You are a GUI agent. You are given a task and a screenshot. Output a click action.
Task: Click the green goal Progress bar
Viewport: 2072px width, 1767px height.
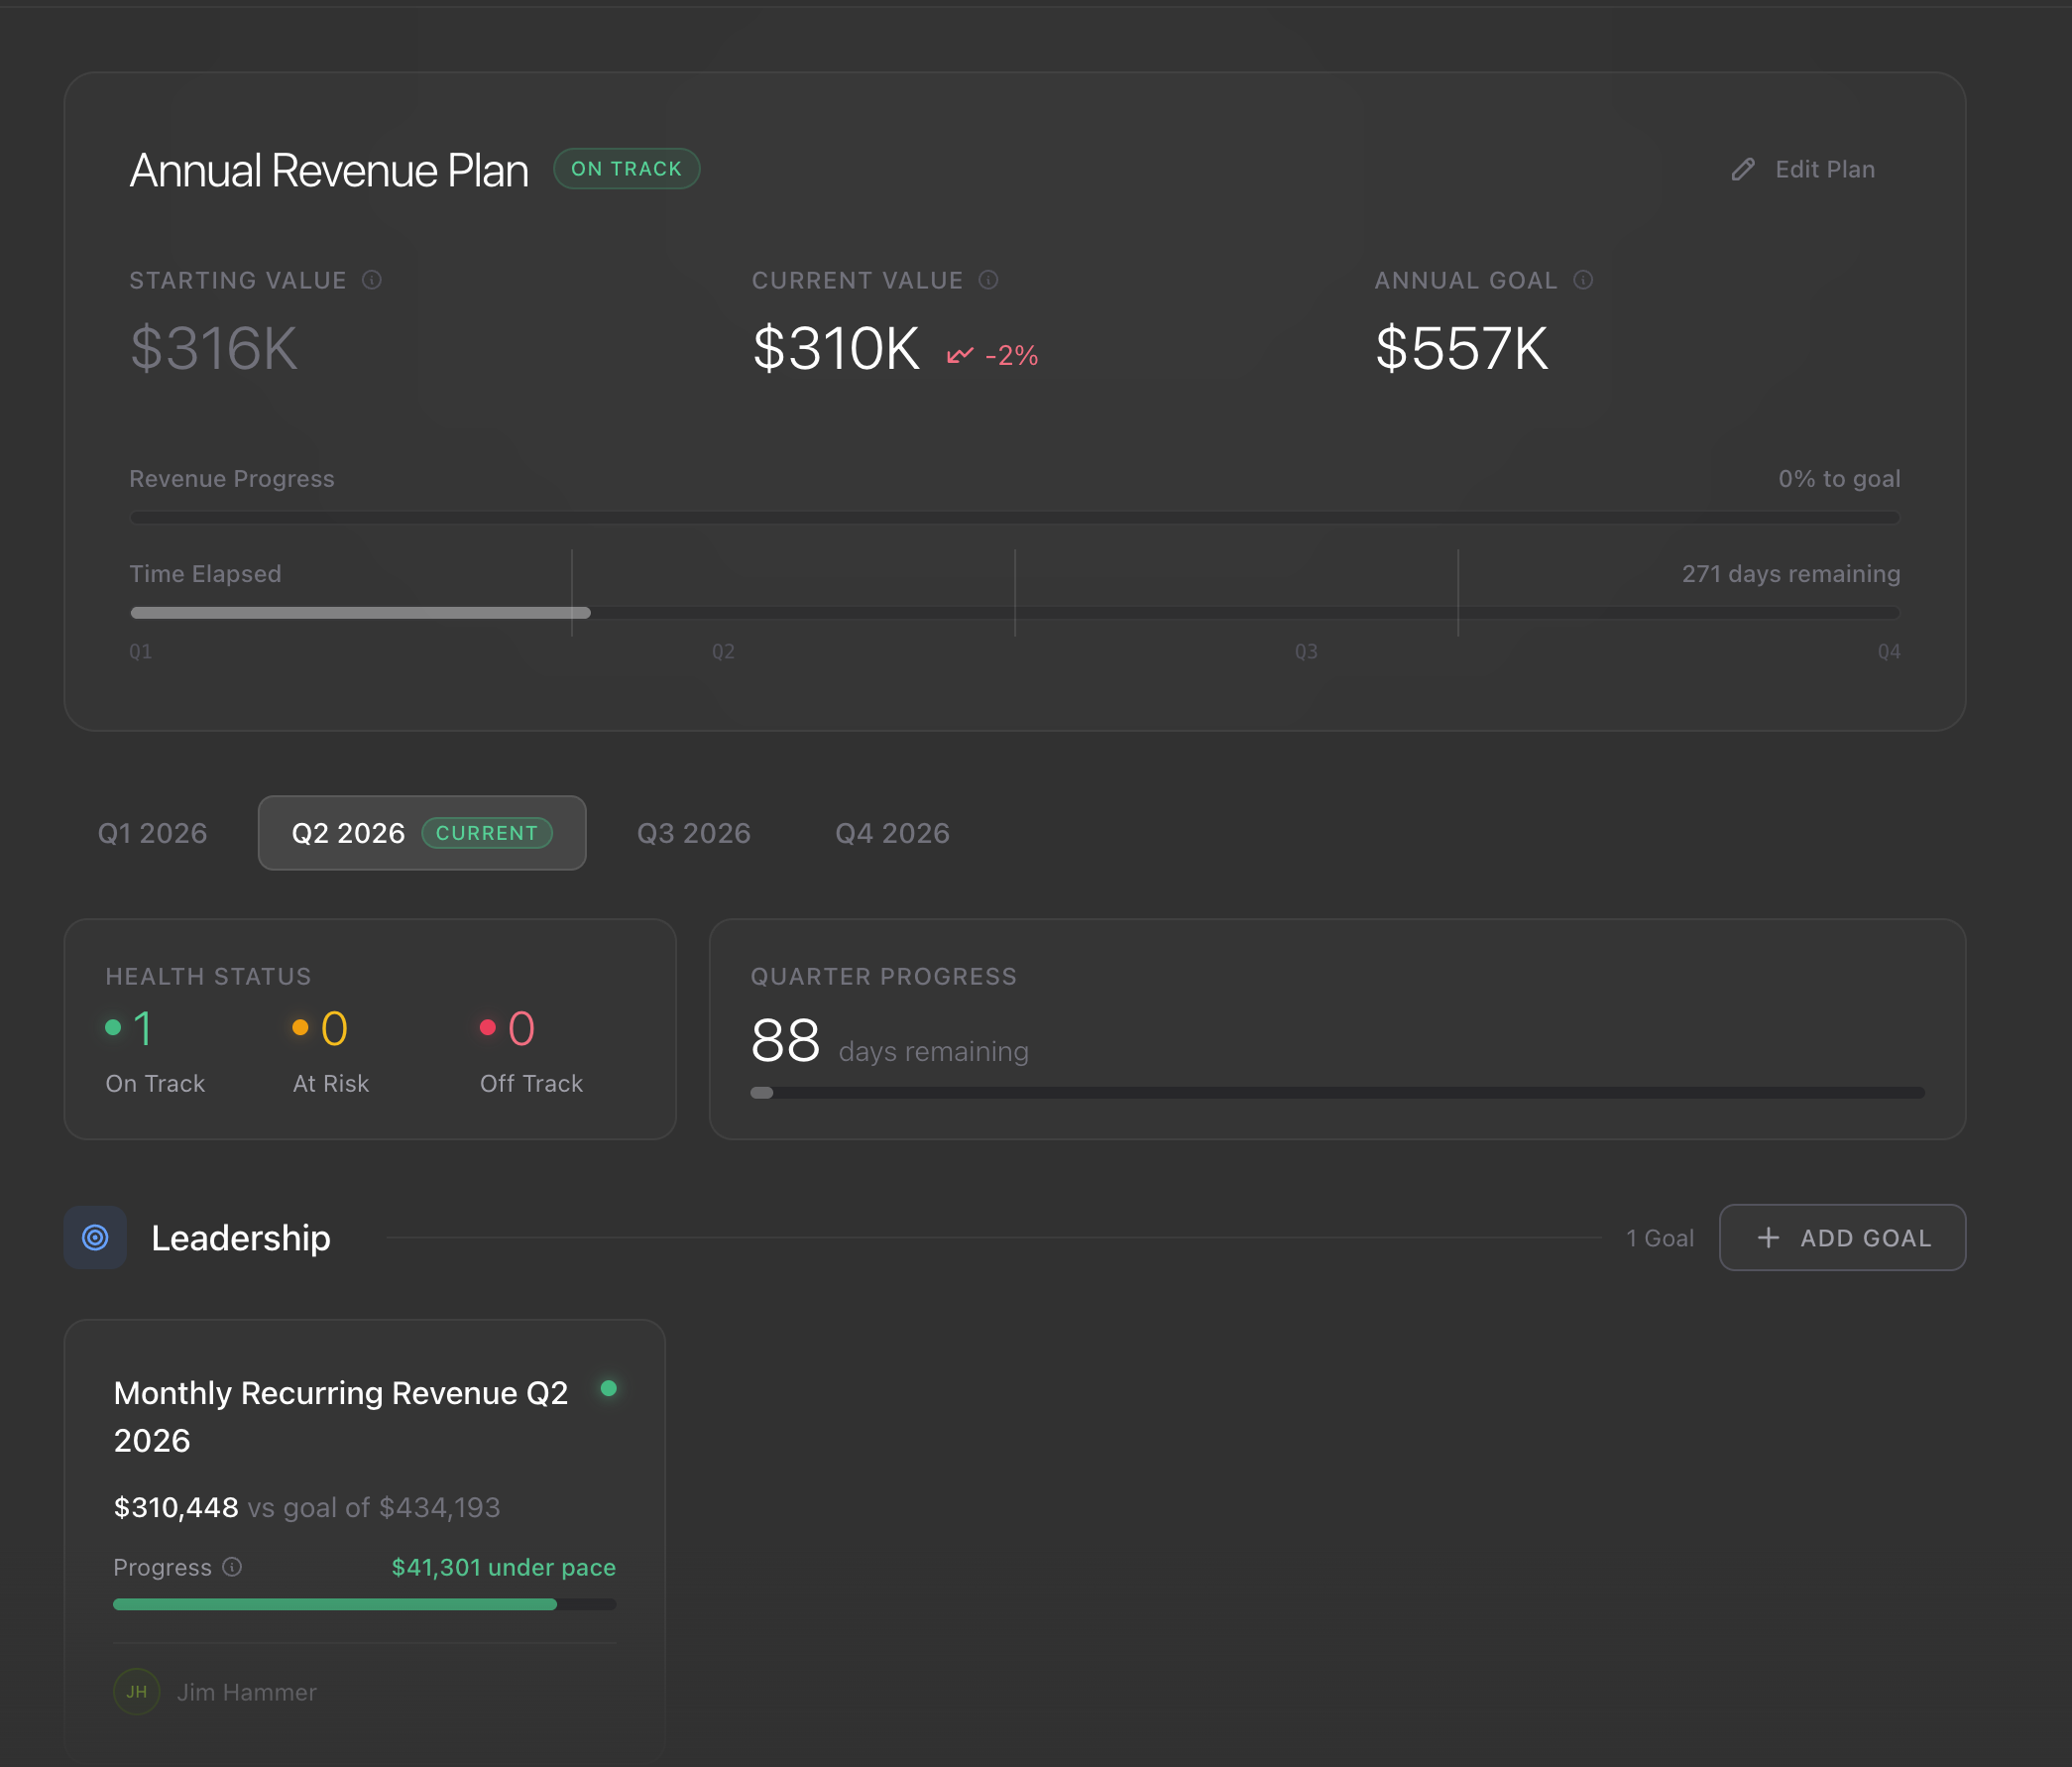(x=364, y=1604)
